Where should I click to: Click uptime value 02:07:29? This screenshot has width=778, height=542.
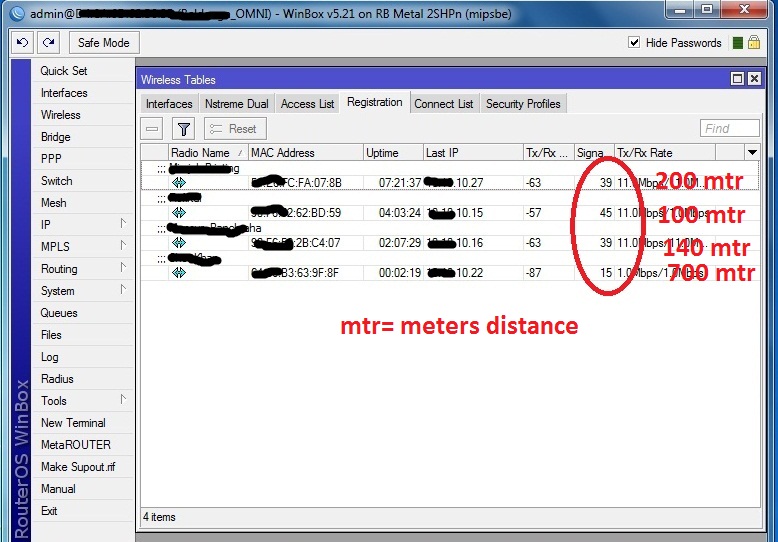[x=400, y=243]
